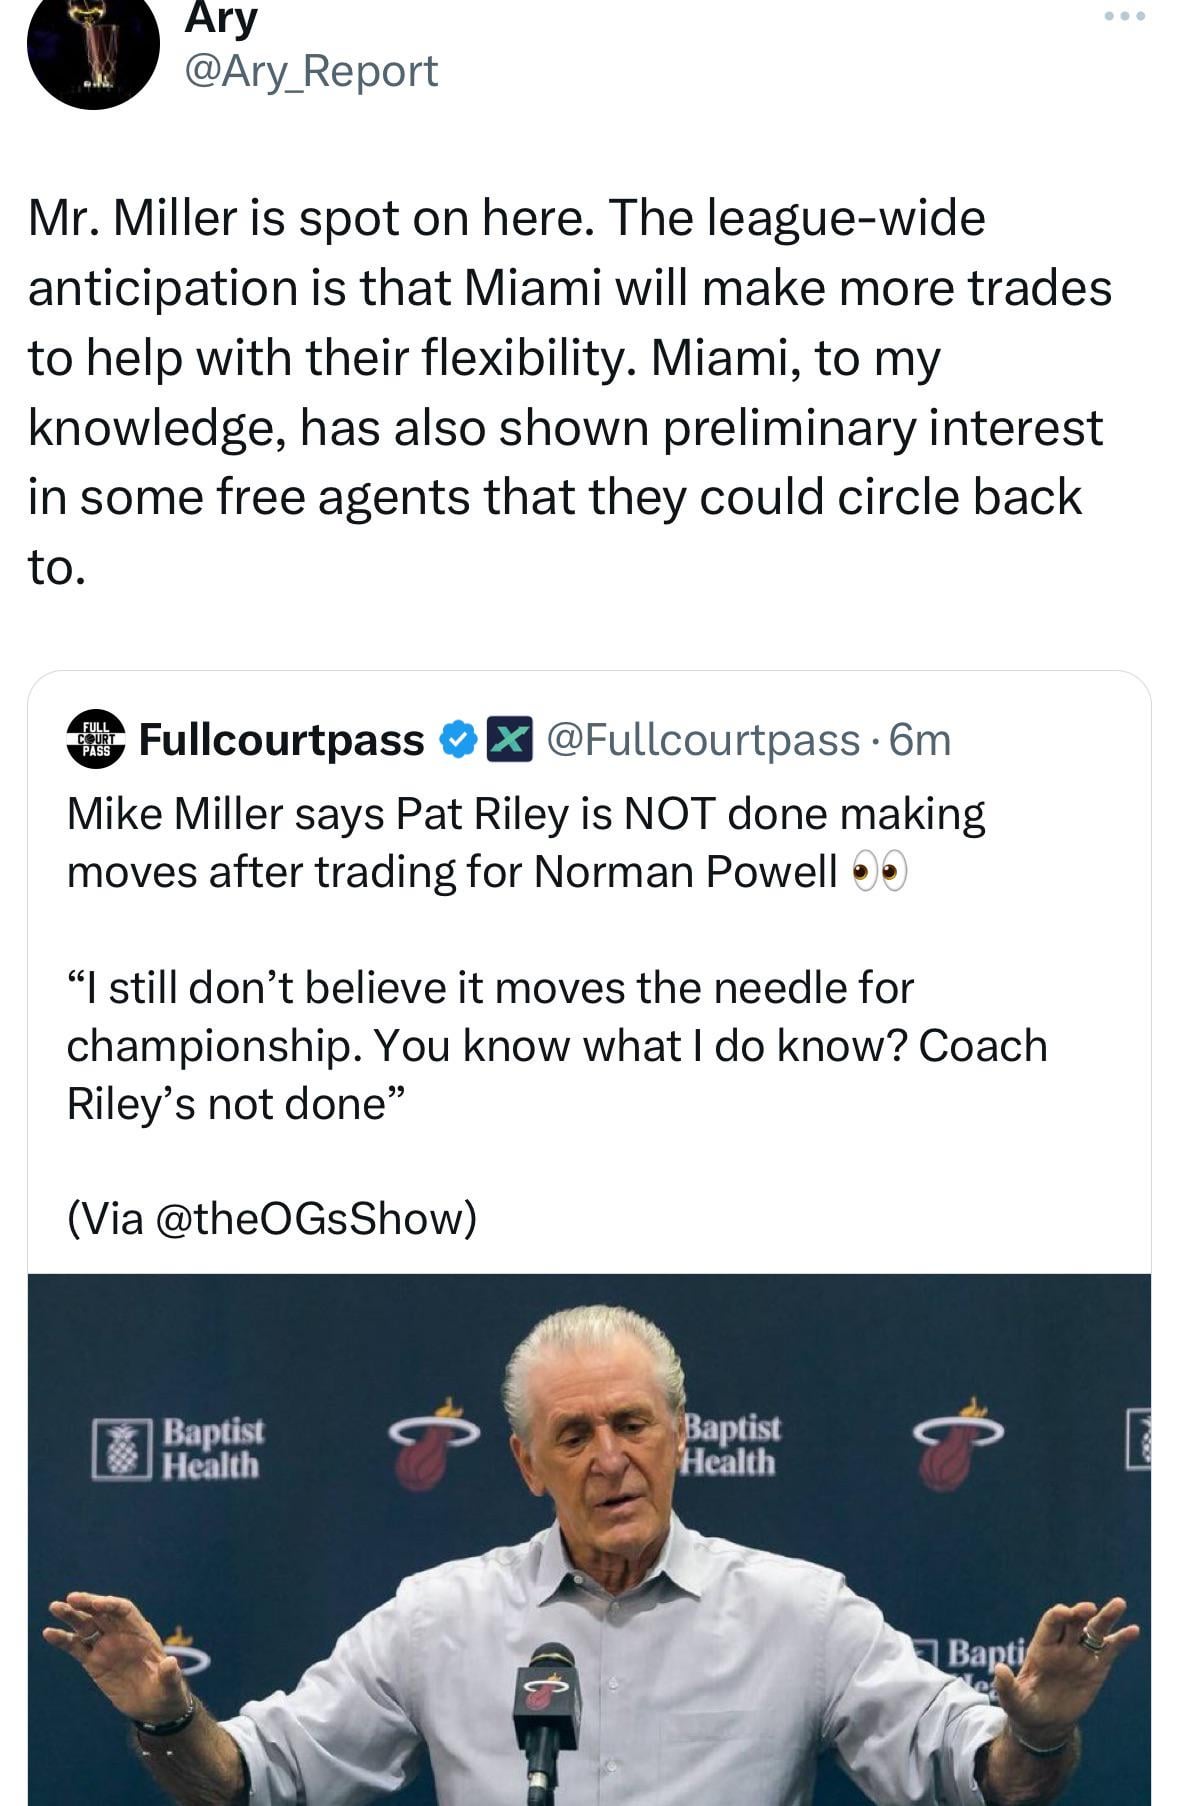Click the 6m timestamp on quoted post
Image resolution: width=1179 pixels, height=1806 pixels.
click(920, 740)
